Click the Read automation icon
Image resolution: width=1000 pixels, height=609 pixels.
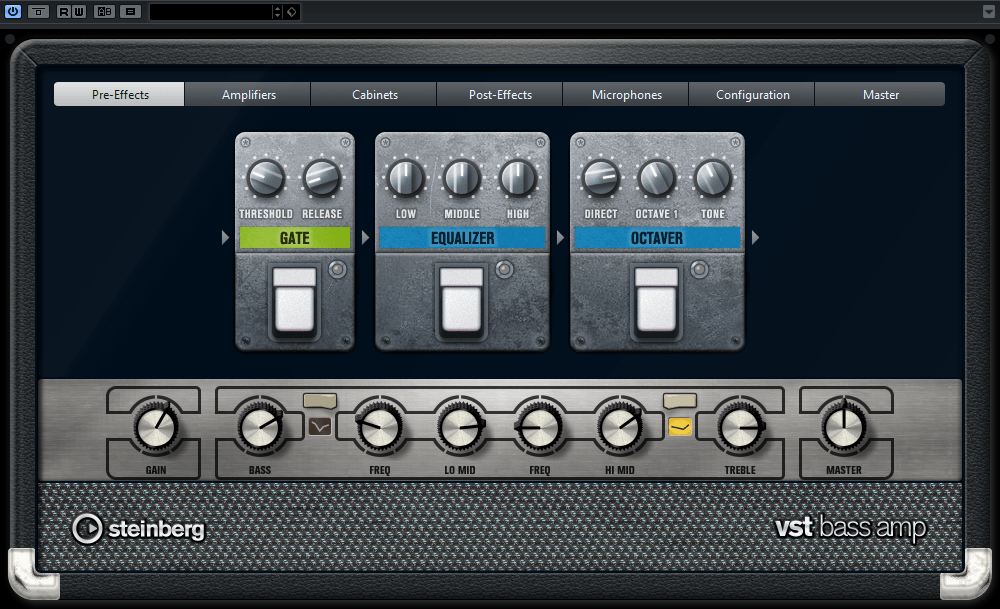point(62,12)
